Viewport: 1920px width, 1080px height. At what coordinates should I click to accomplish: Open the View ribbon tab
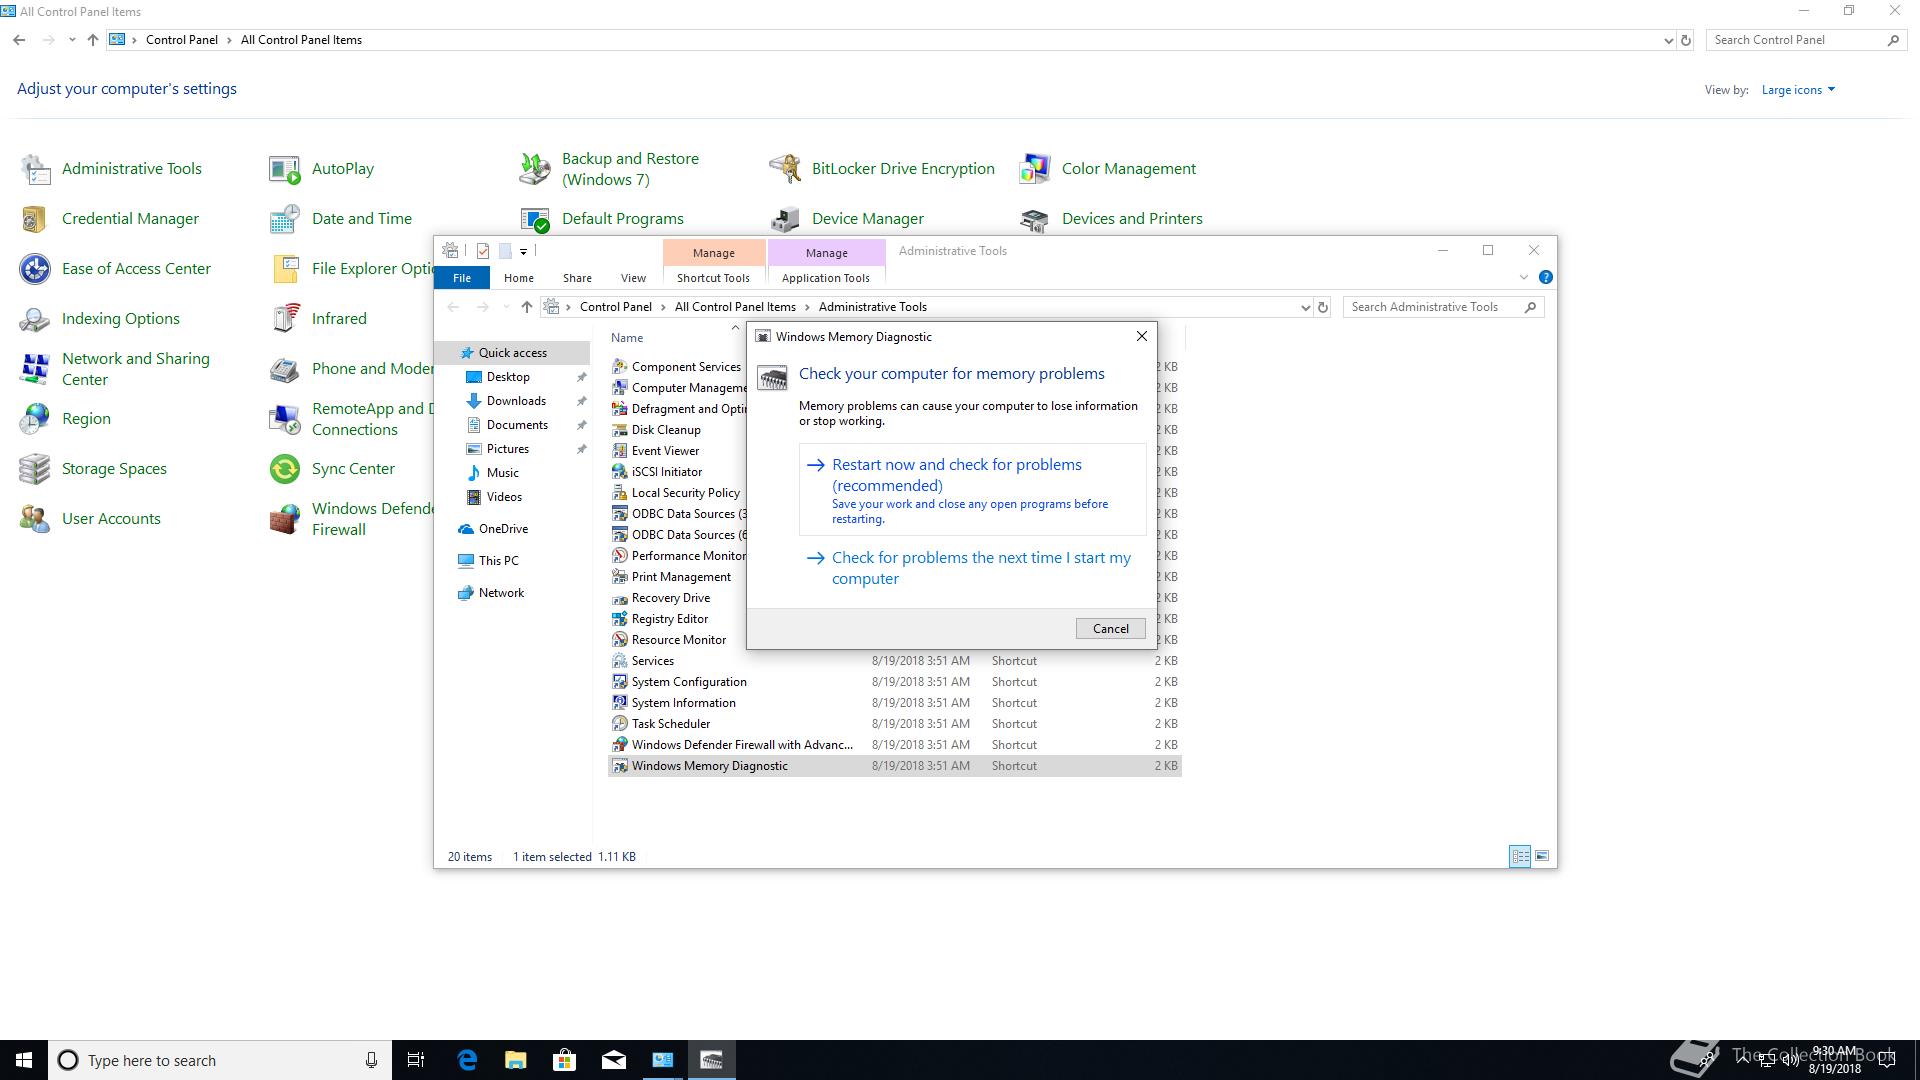click(x=633, y=278)
